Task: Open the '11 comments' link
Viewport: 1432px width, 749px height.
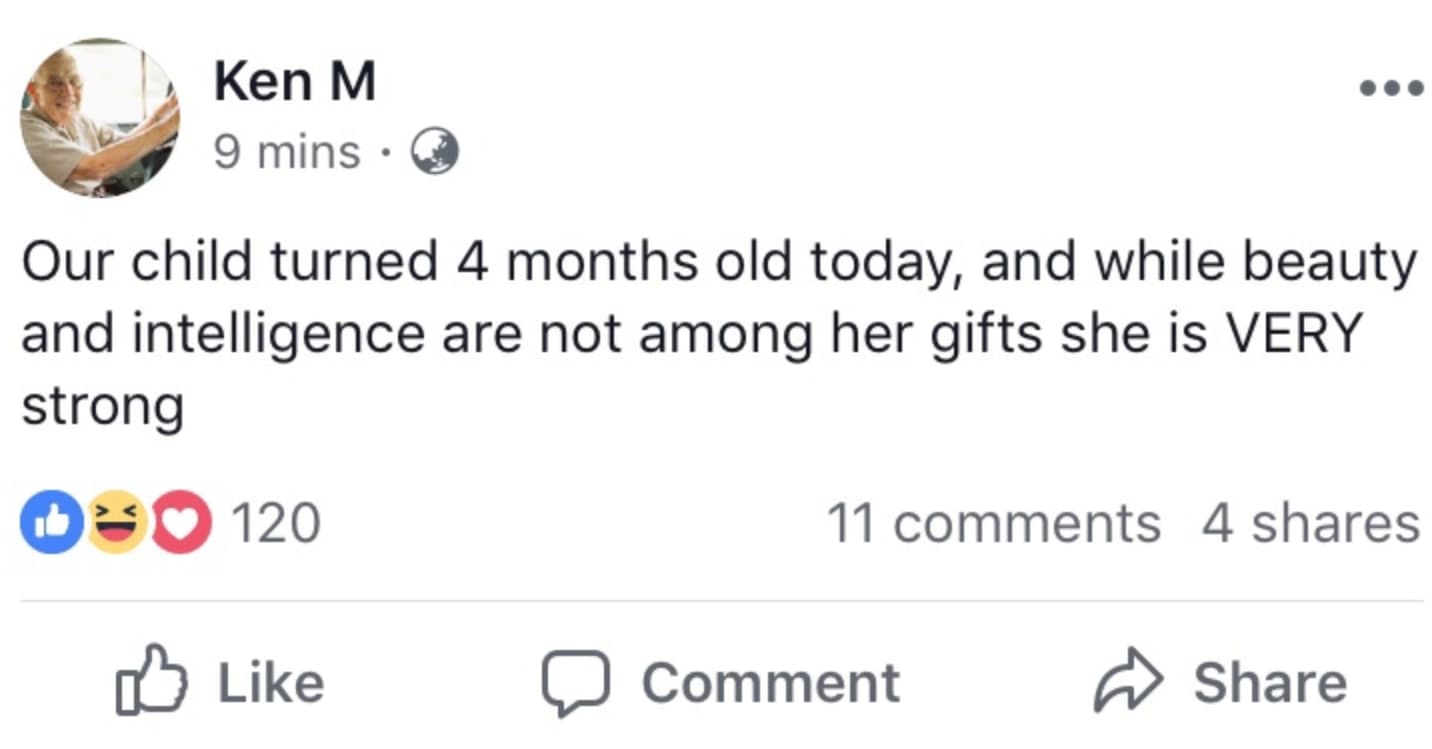Action: (993, 523)
